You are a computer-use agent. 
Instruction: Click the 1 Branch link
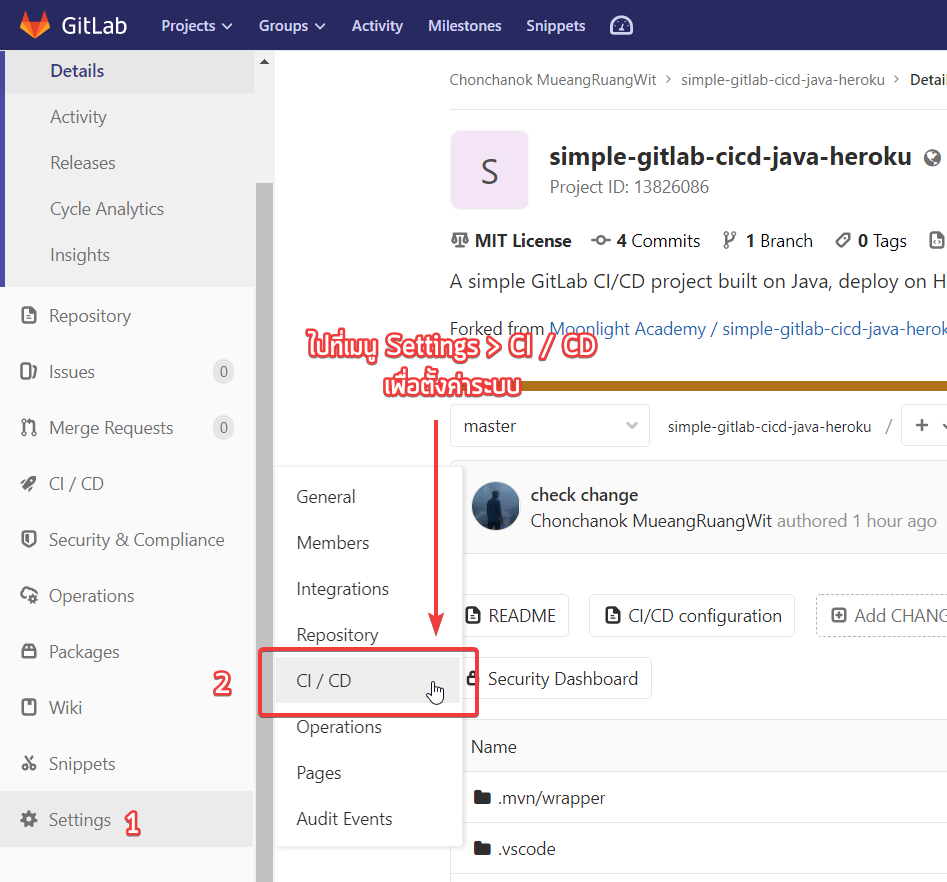pos(768,240)
